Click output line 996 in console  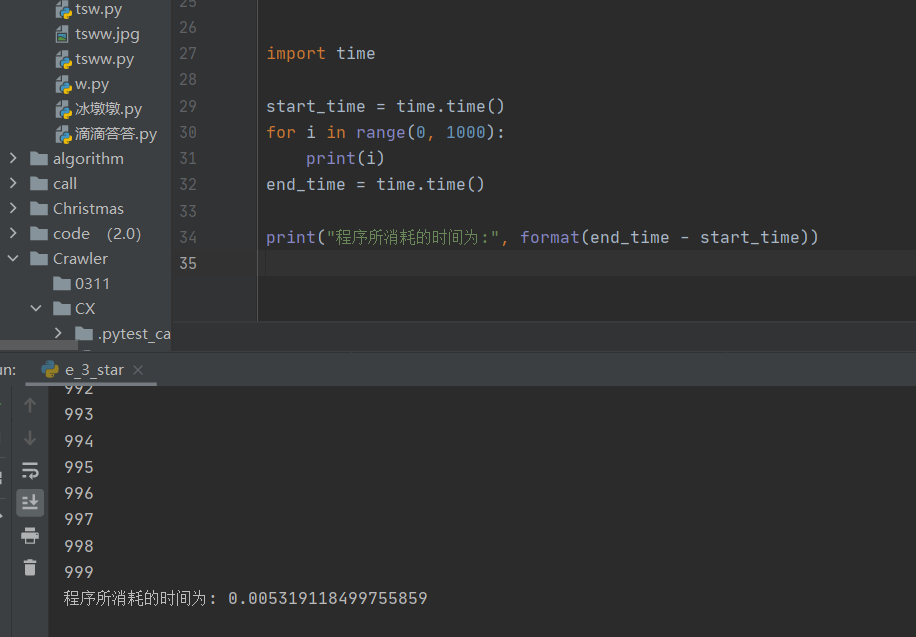(79, 493)
